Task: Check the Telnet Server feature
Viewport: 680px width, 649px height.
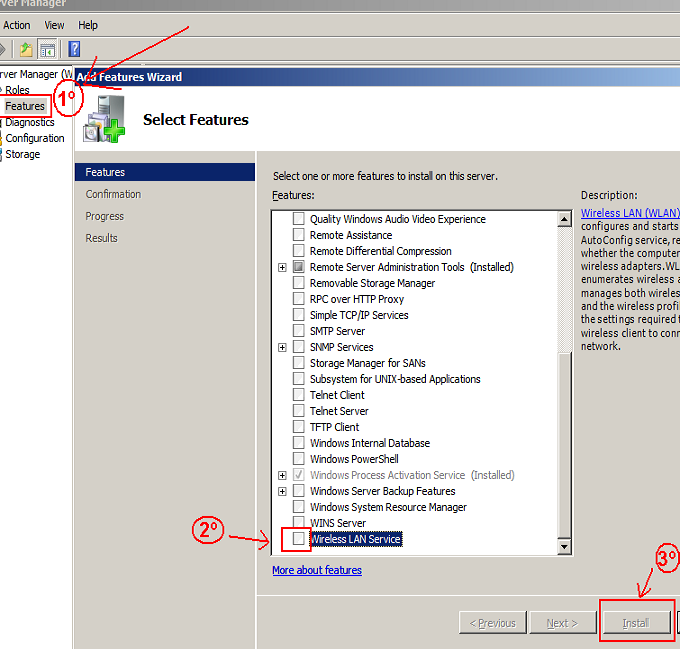Action: [x=298, y=411]
